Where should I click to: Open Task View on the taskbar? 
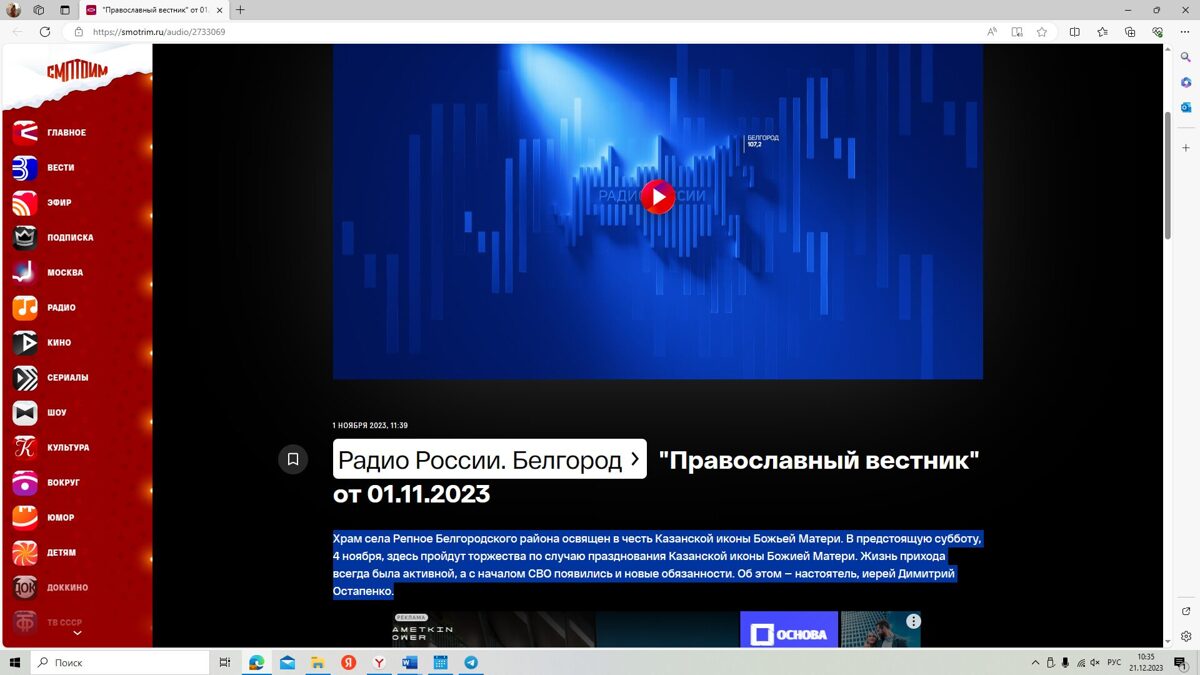pyautogui.click(x=225, y=663)
